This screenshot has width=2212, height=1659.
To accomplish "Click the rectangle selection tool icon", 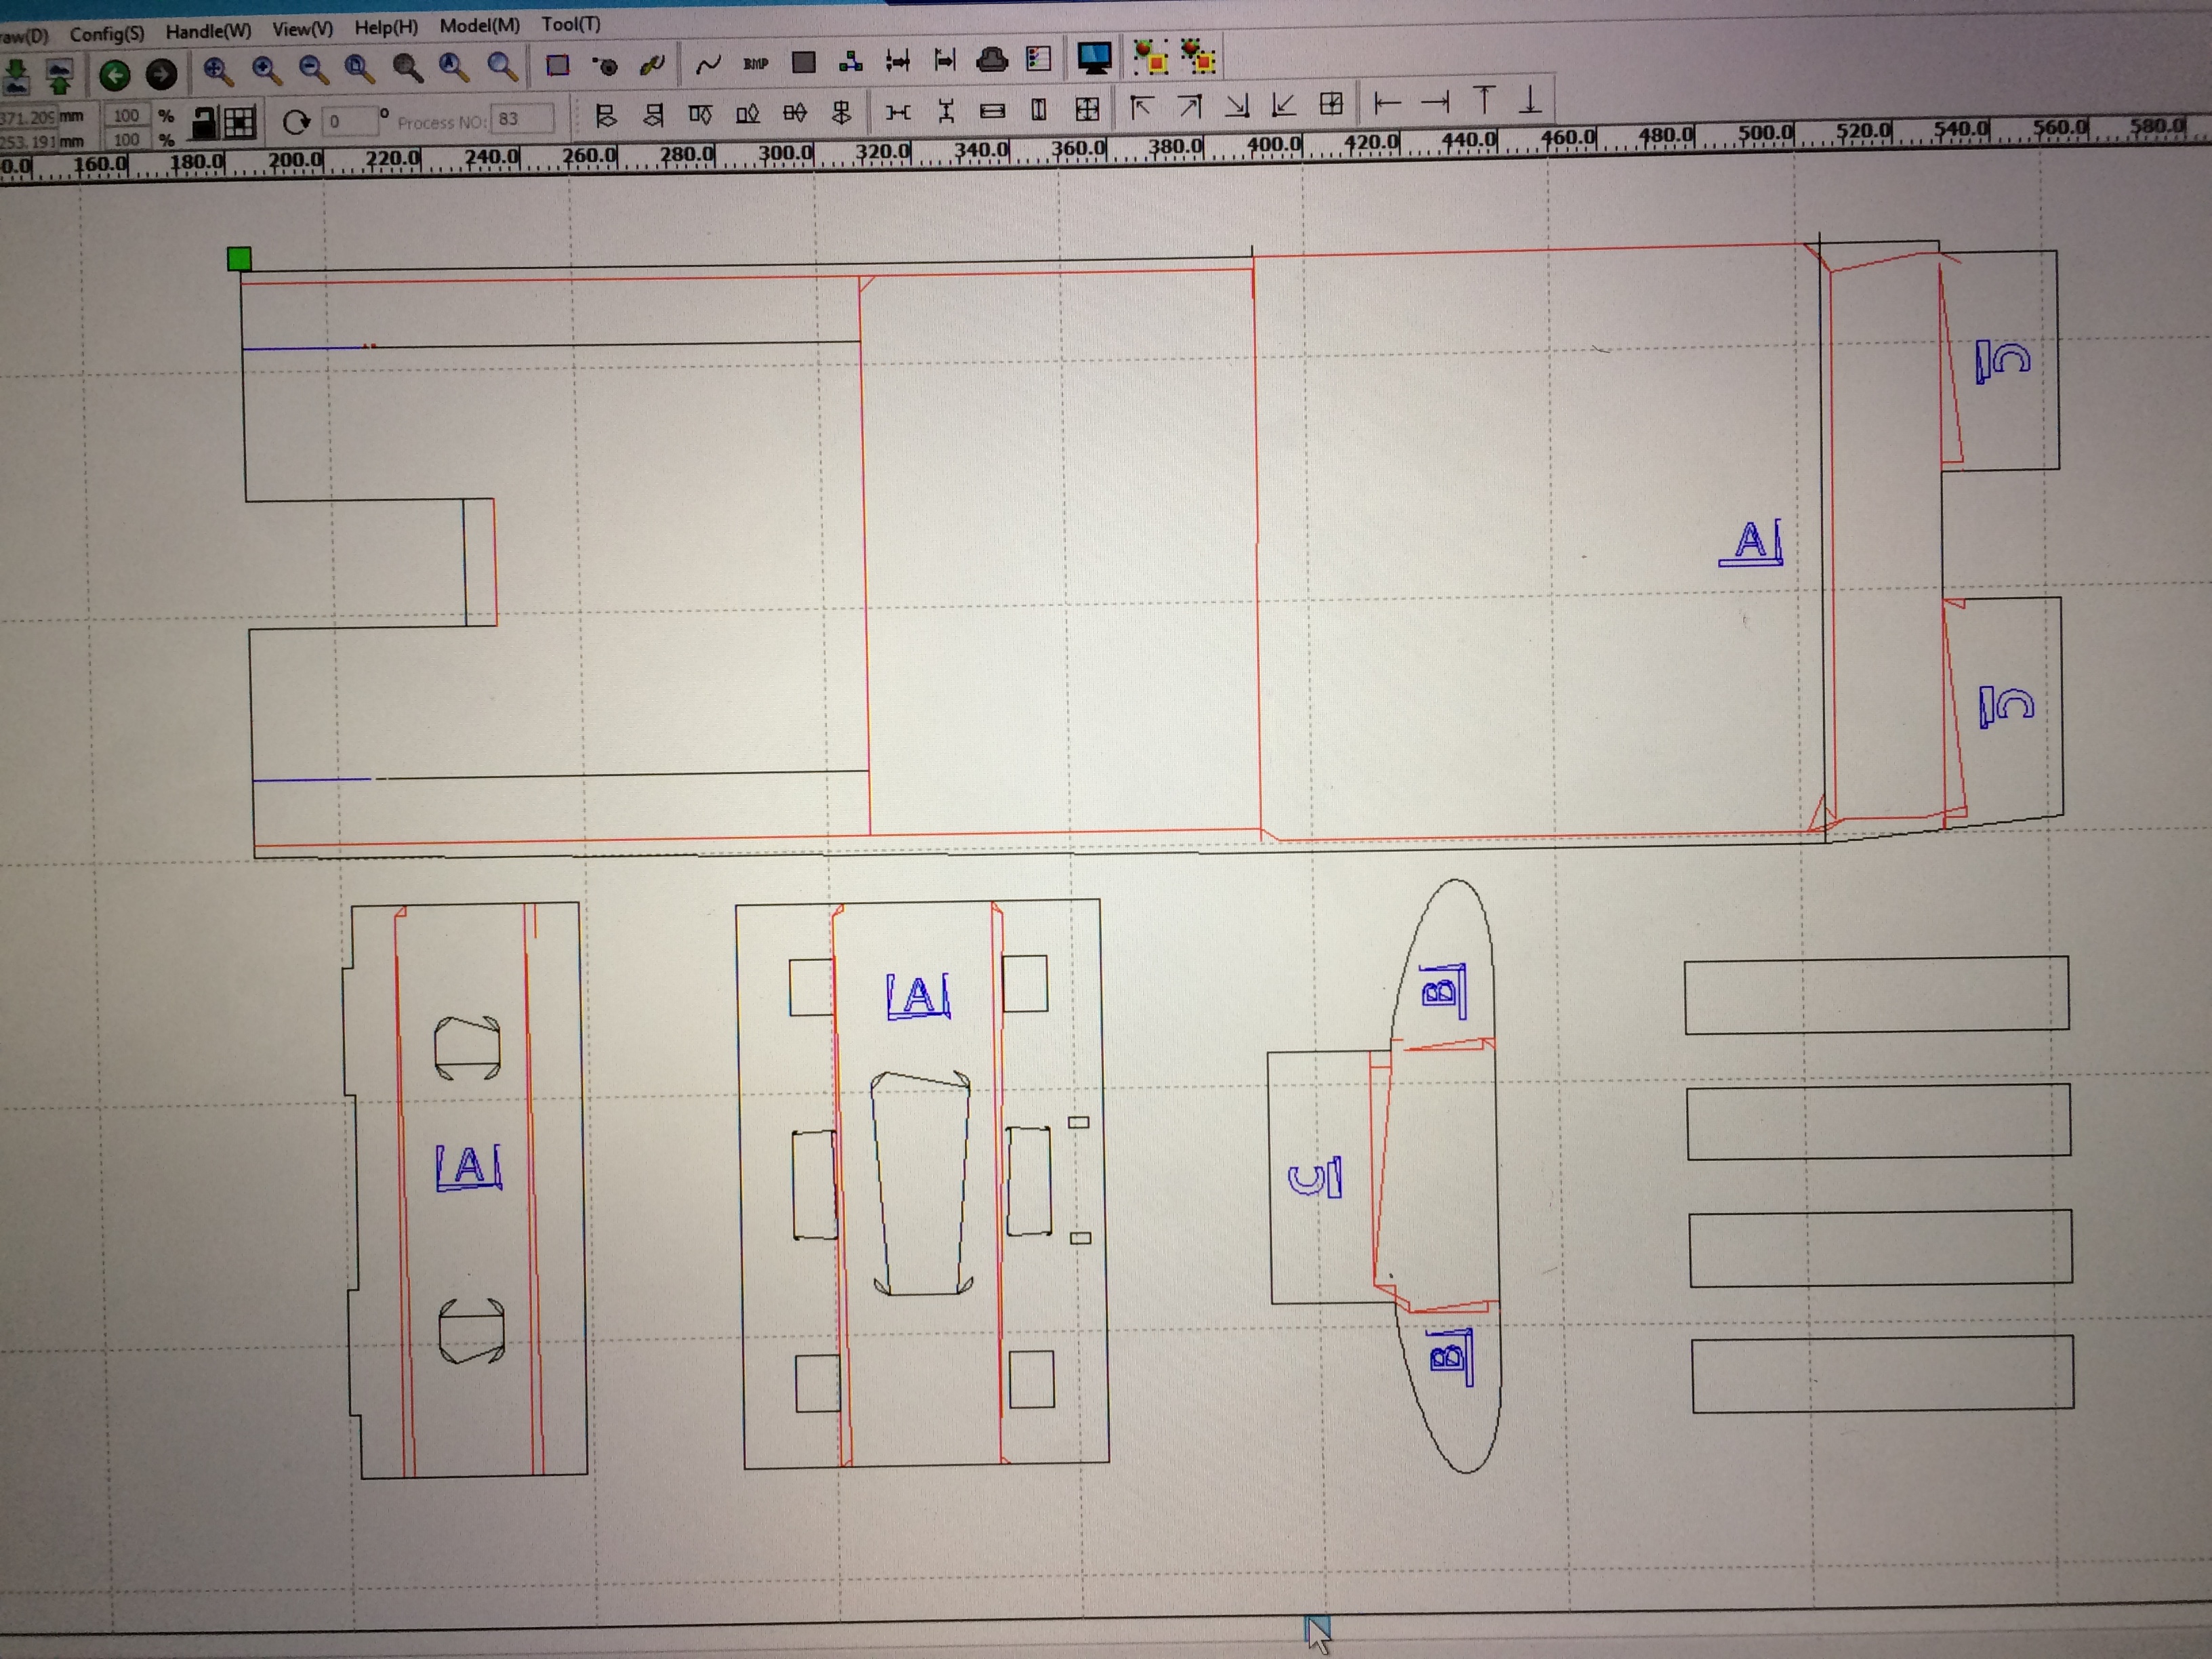I will [557, 66].
